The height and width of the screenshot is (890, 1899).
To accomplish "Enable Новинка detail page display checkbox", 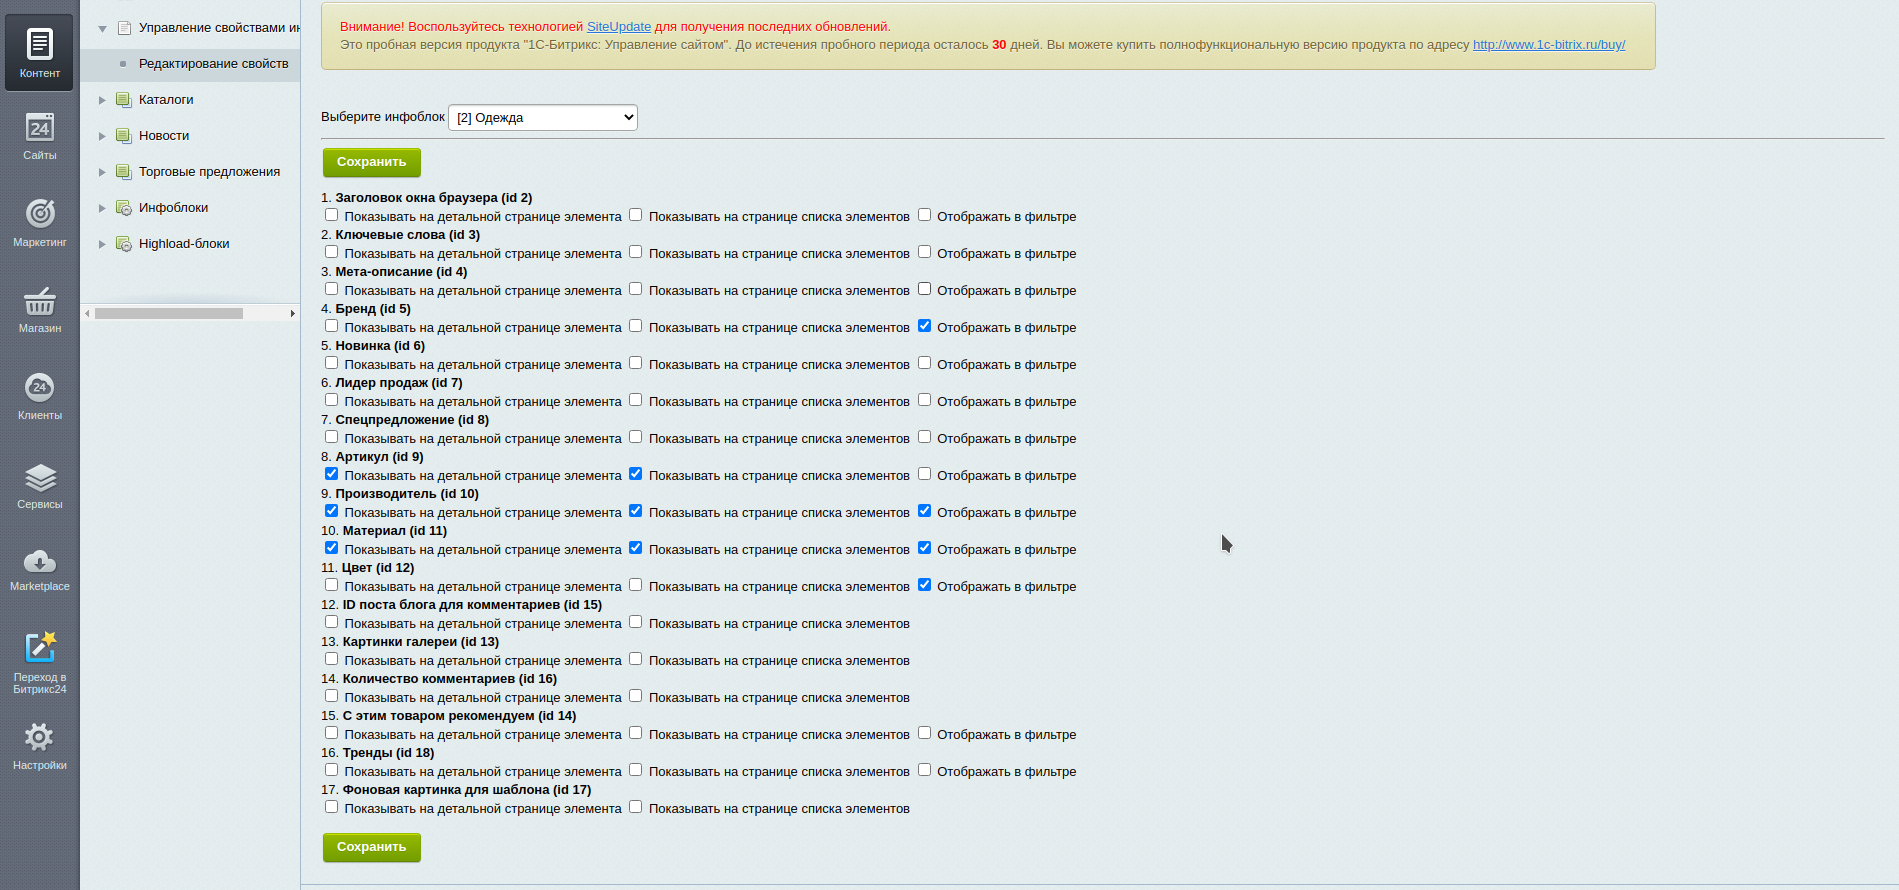I will pyautogui.click(x=331, y=363).
